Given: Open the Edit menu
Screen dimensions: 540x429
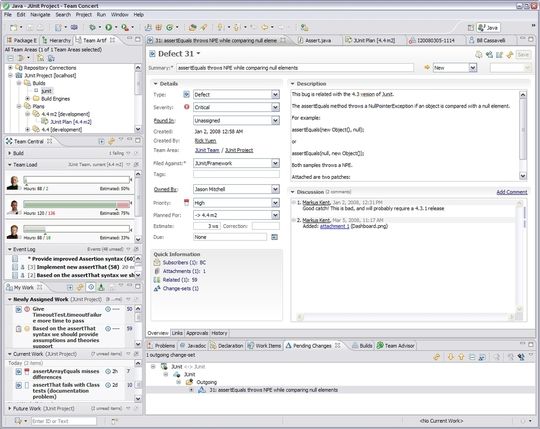Looking at the screenshot, I should click(x=21, y=15).
